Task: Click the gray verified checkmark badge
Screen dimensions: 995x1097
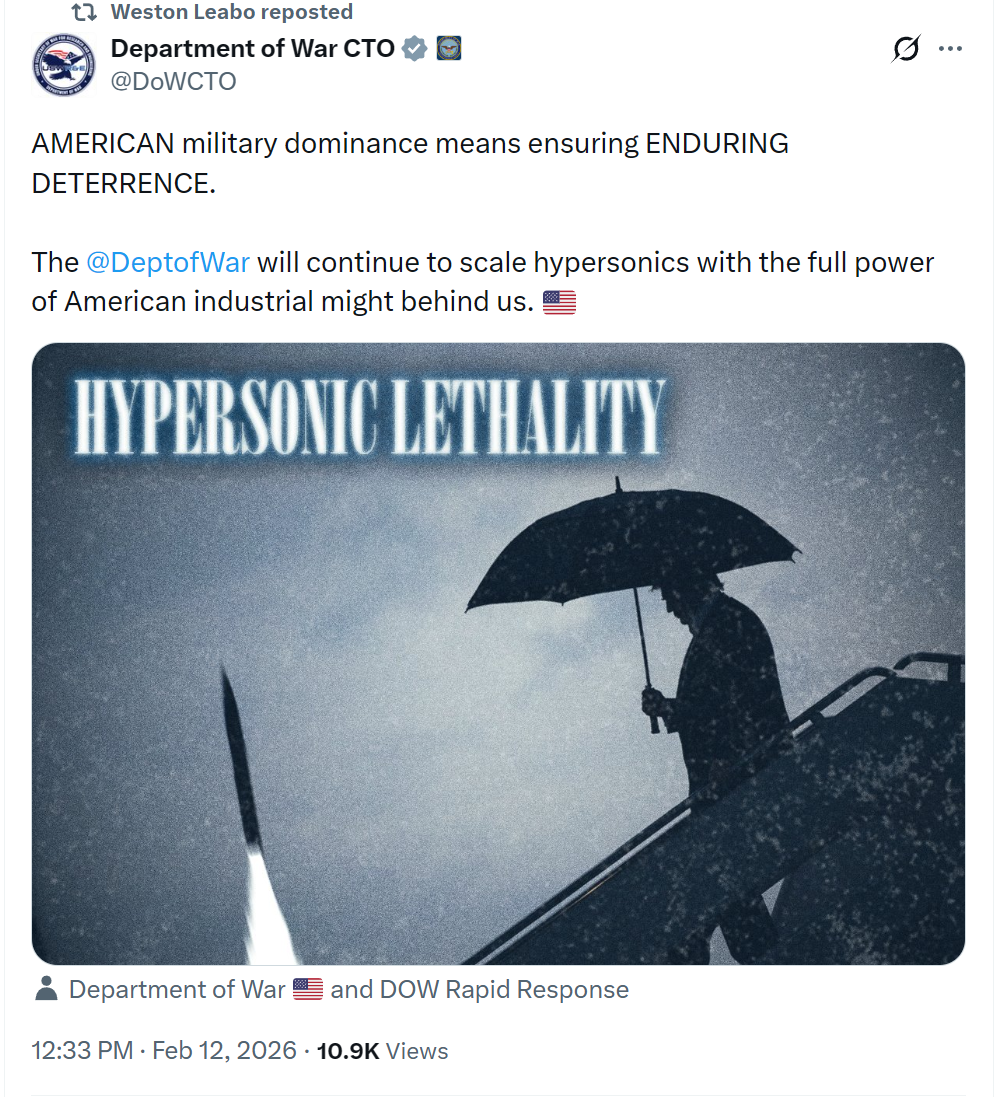Action: point(415,48)
